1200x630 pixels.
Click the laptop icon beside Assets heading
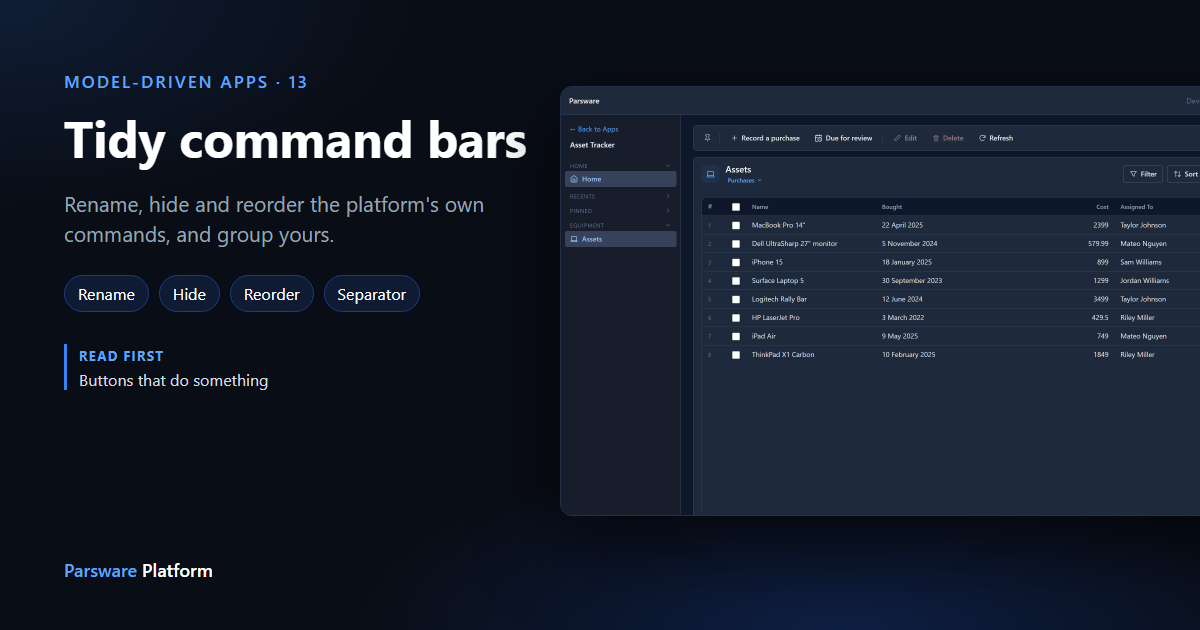click(x=710, y=174)
